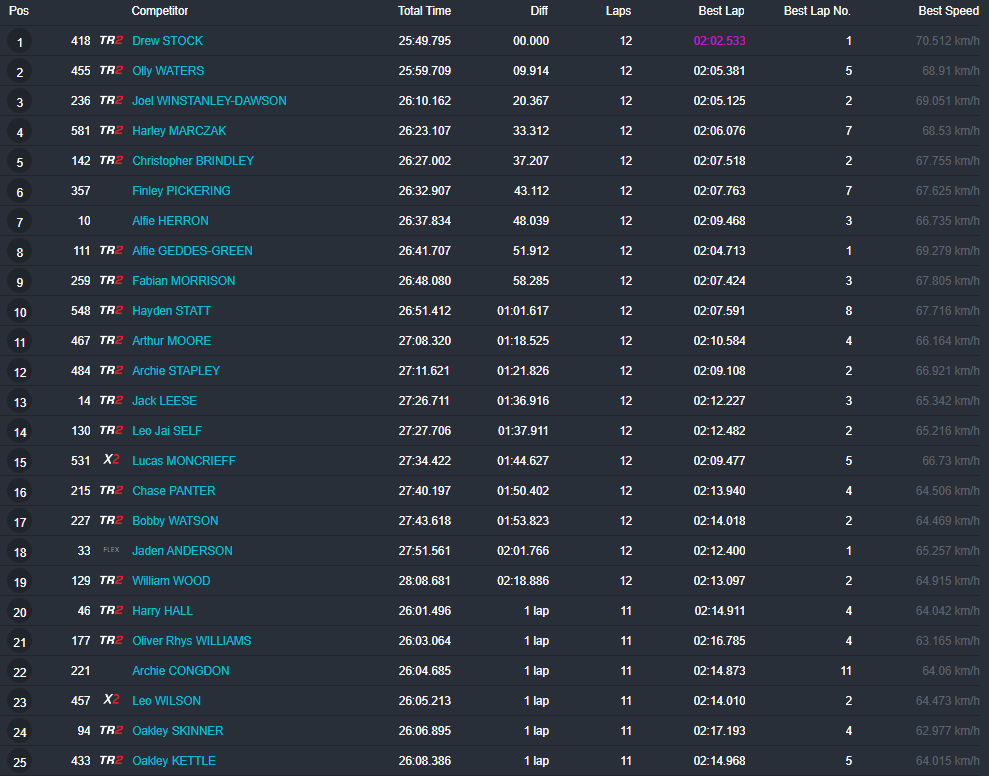Open Finley PICKERING's competitor link
989x776 pixels.
coord(181,191)
